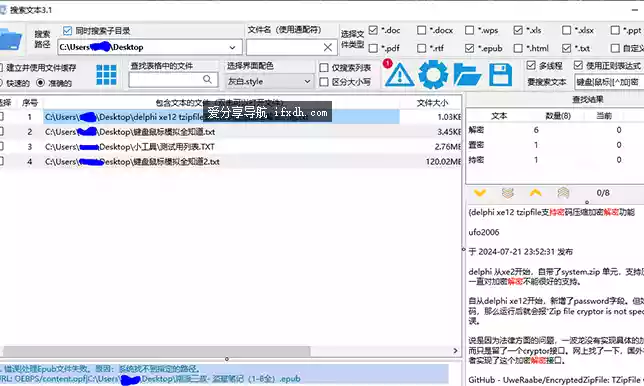The image size is (644, 386).
Task: Uncheck the *.doc file type
Action: coord(373,30)
